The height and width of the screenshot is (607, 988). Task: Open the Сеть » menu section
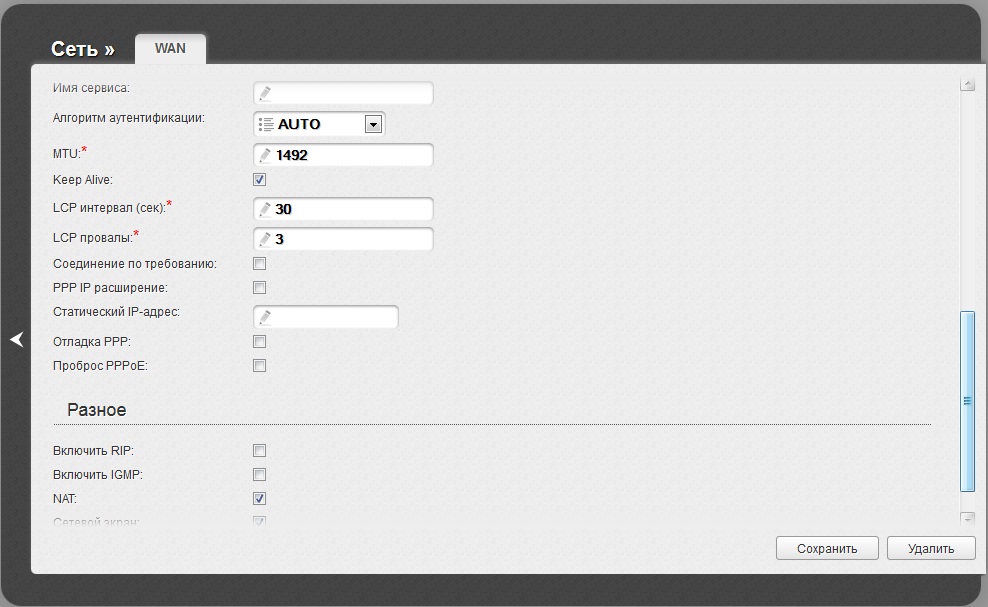click(83, 49)
